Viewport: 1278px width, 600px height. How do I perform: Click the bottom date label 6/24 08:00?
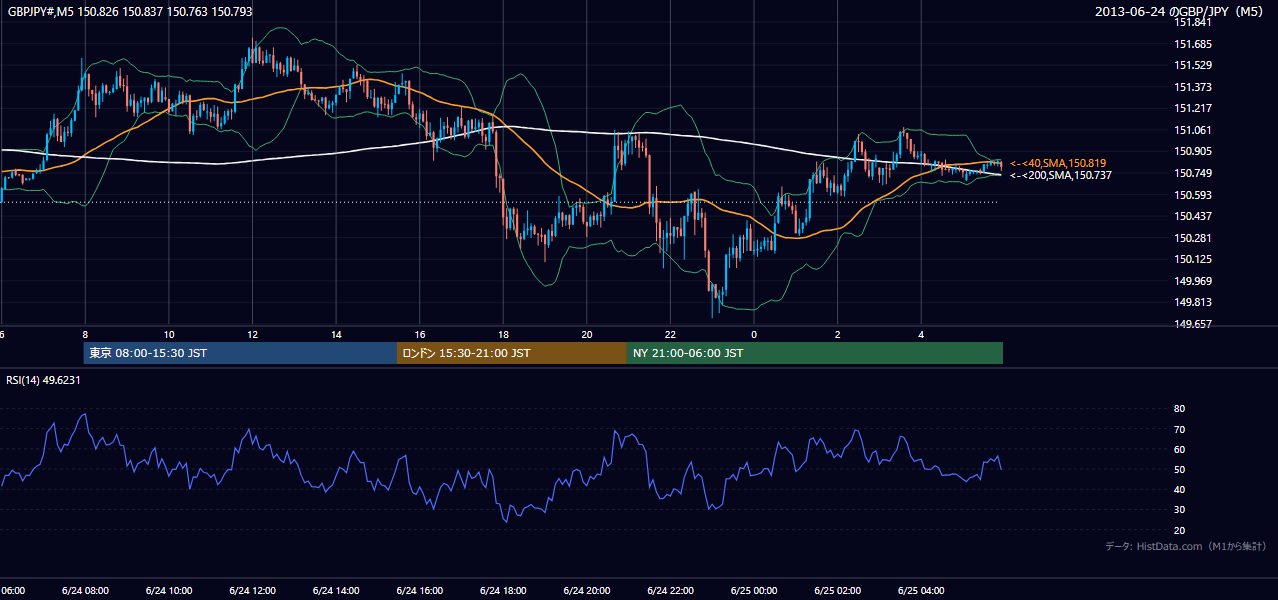[85, 590]
